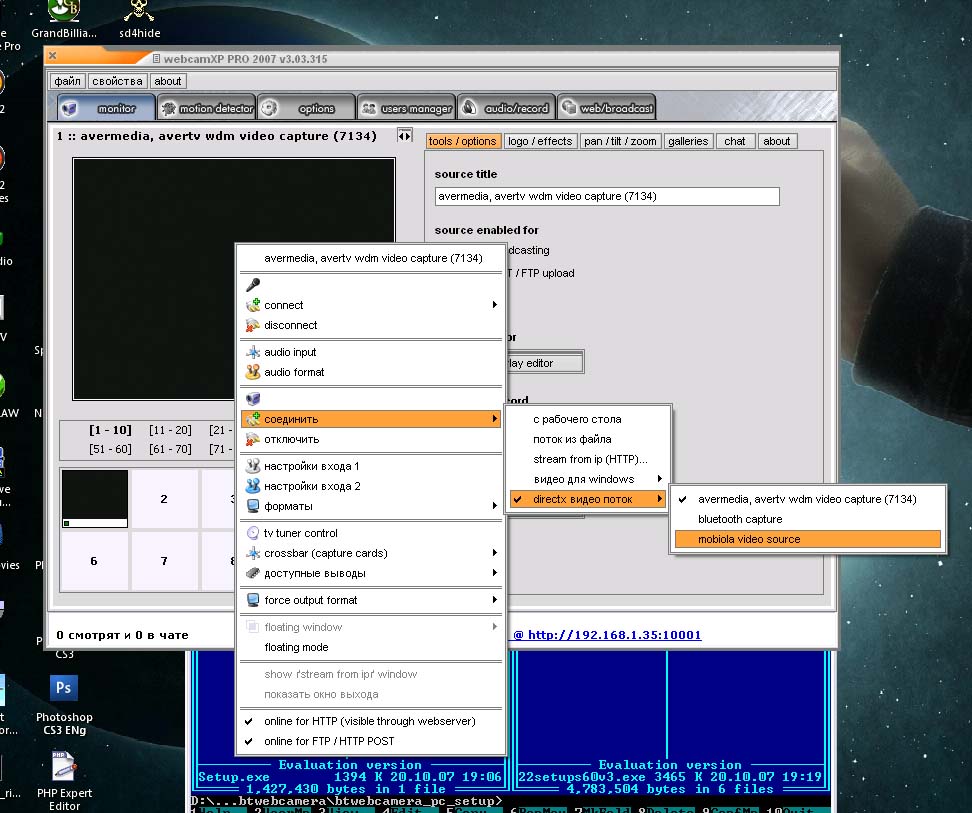This screenshot has height=813, width=972.
Task: Select the chat sub-tab
Action: coord(735,141)
